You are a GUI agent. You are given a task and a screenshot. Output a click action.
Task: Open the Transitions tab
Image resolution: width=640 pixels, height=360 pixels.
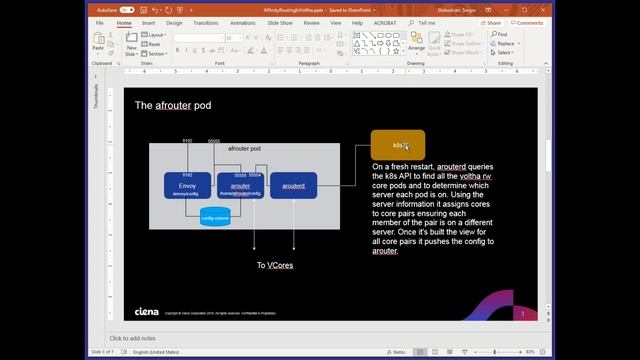(x=206, y=23)
